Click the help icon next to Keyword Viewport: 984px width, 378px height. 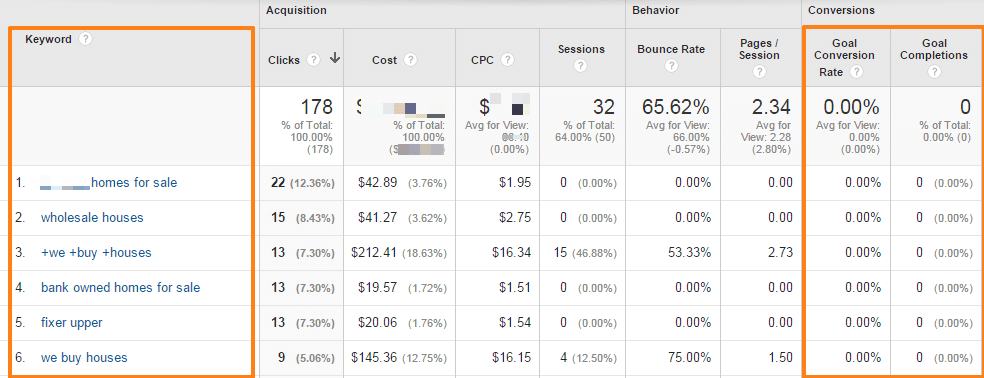click(x=86, y=39)
